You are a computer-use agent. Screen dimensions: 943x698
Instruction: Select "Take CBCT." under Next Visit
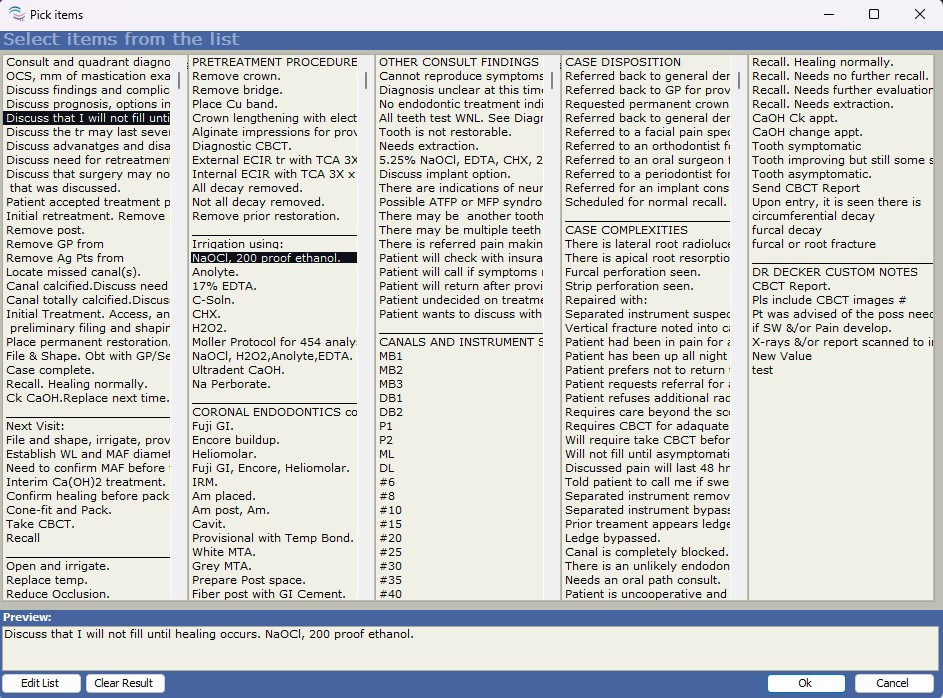[40, 524]
